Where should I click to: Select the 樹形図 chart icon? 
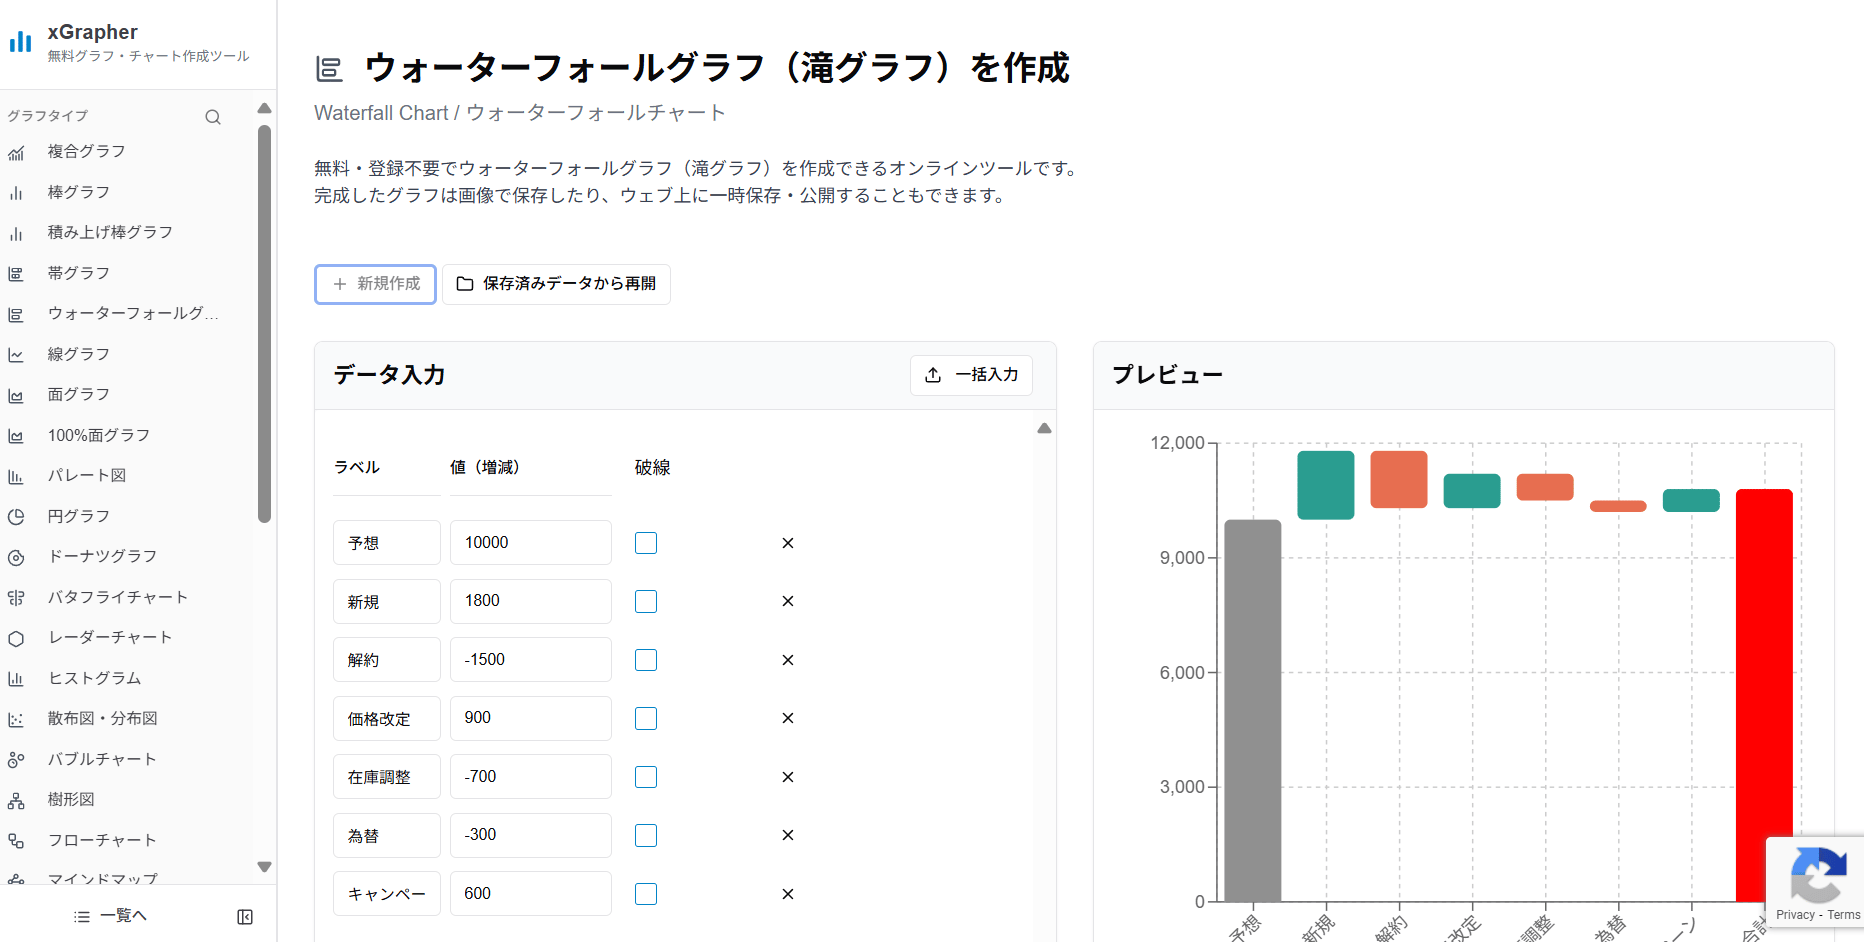pyautogui.click(x=17, y=799)
